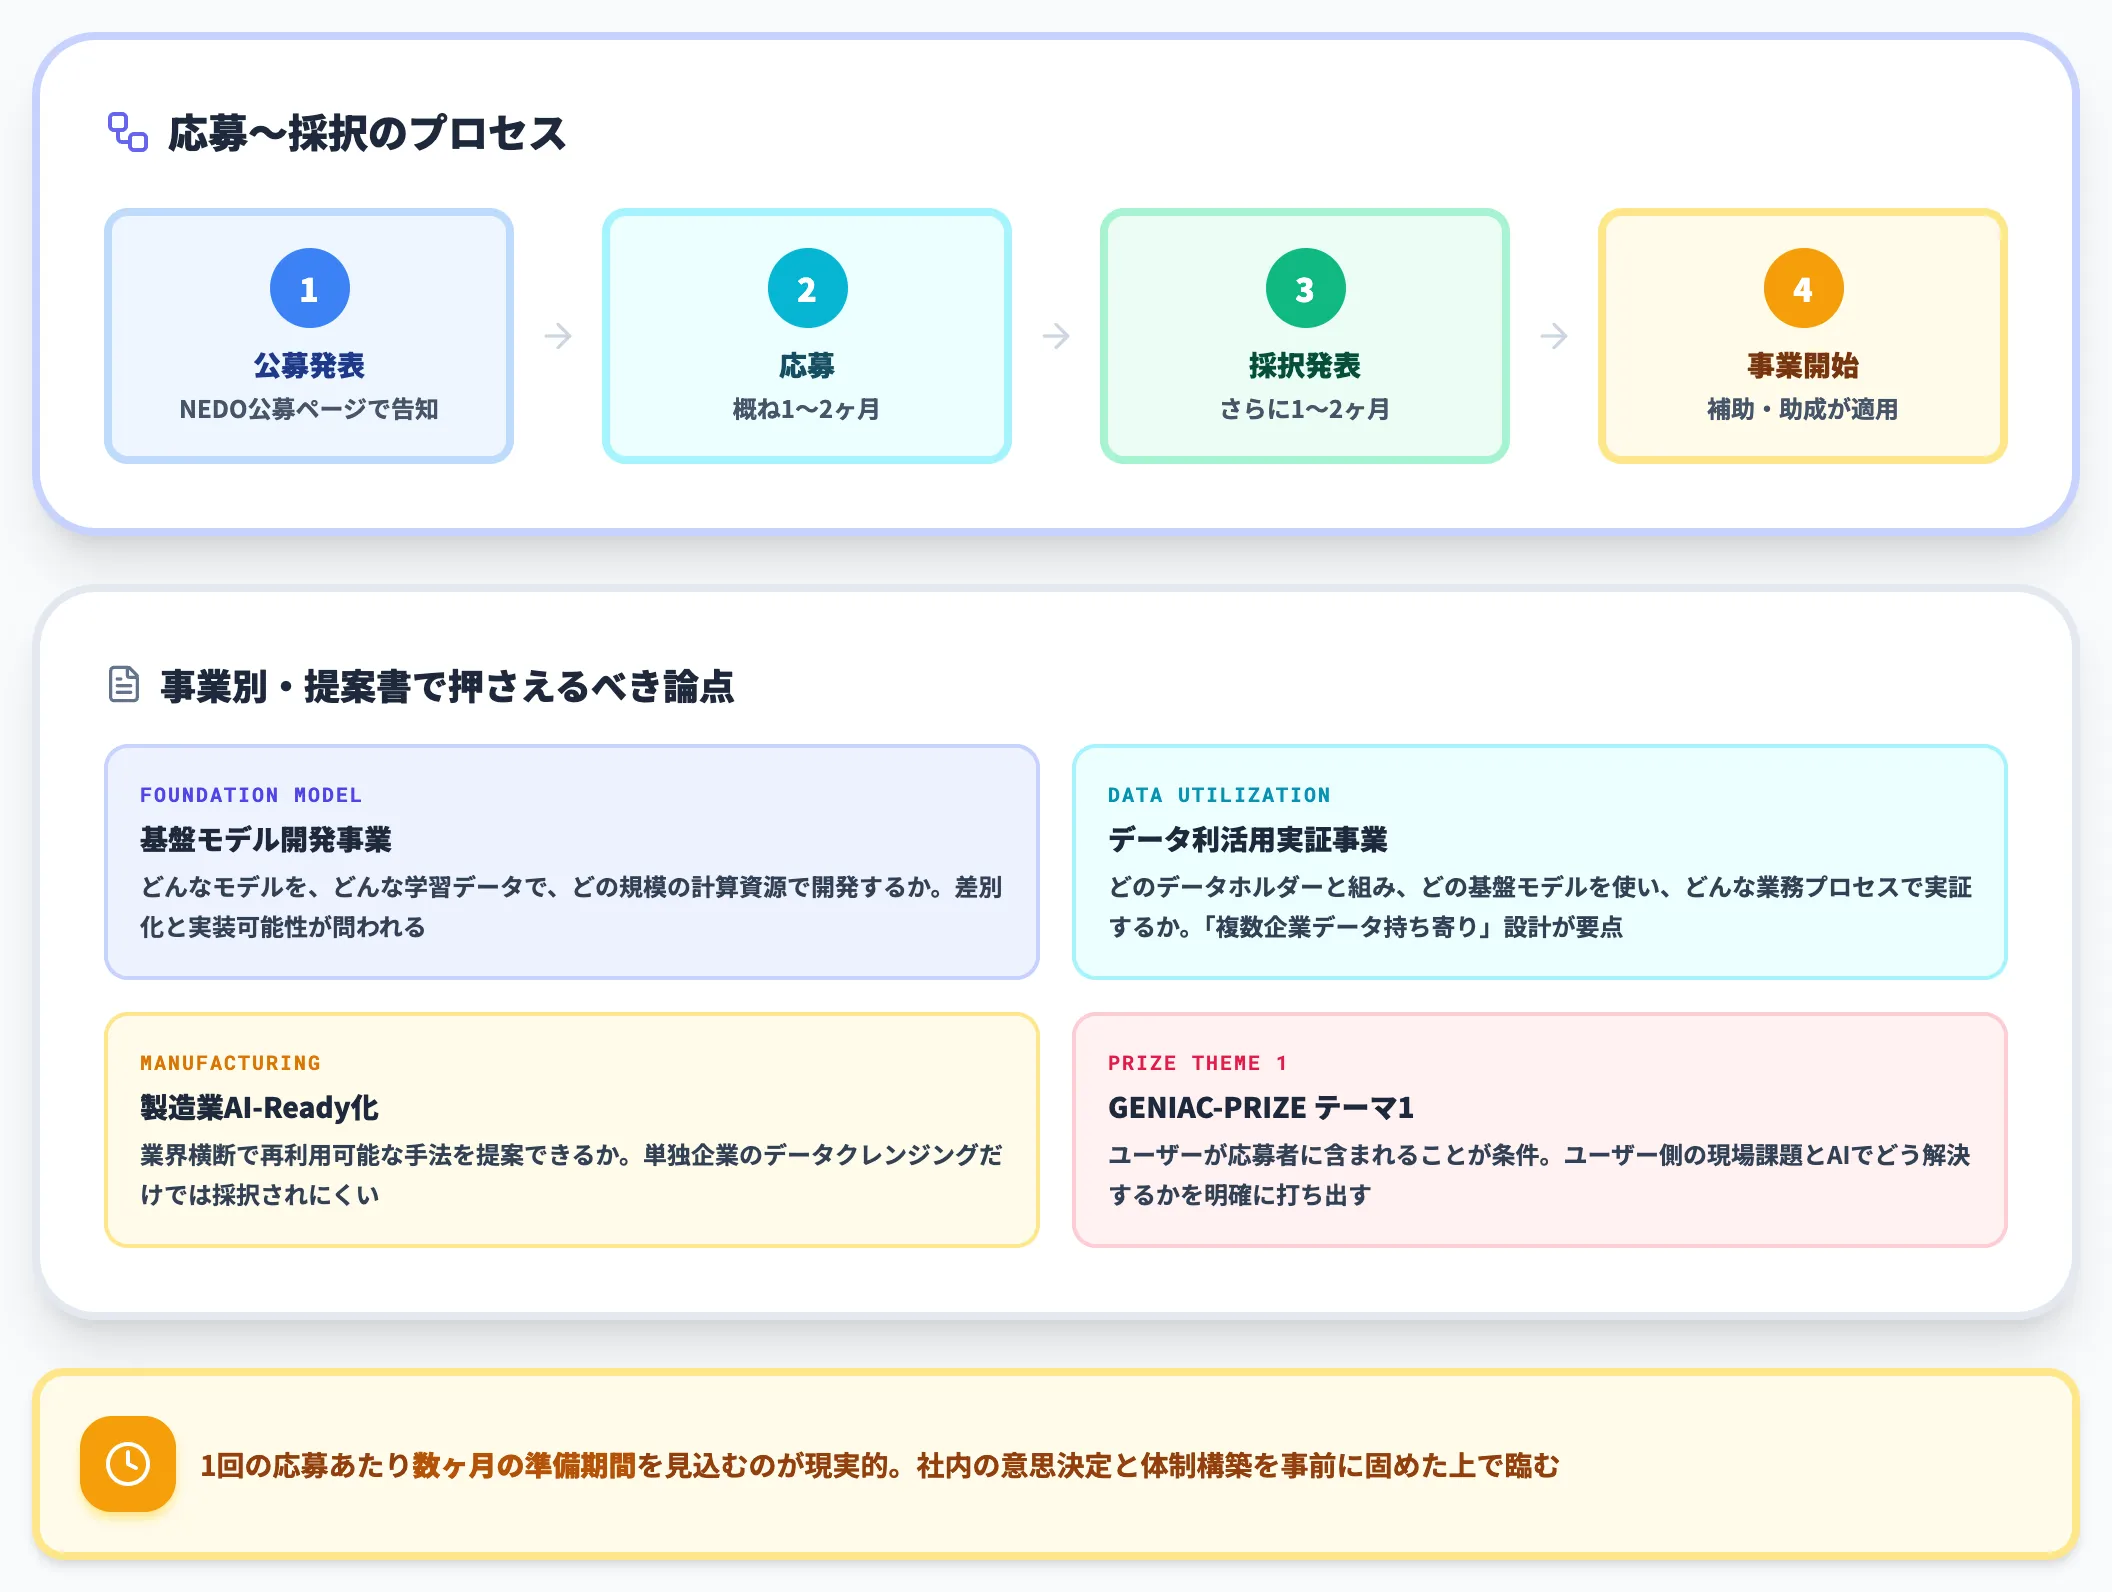2112x1592 pixels.
Task: Click the 製造業AI-Ready化 title
Action: click(259, 1108)
